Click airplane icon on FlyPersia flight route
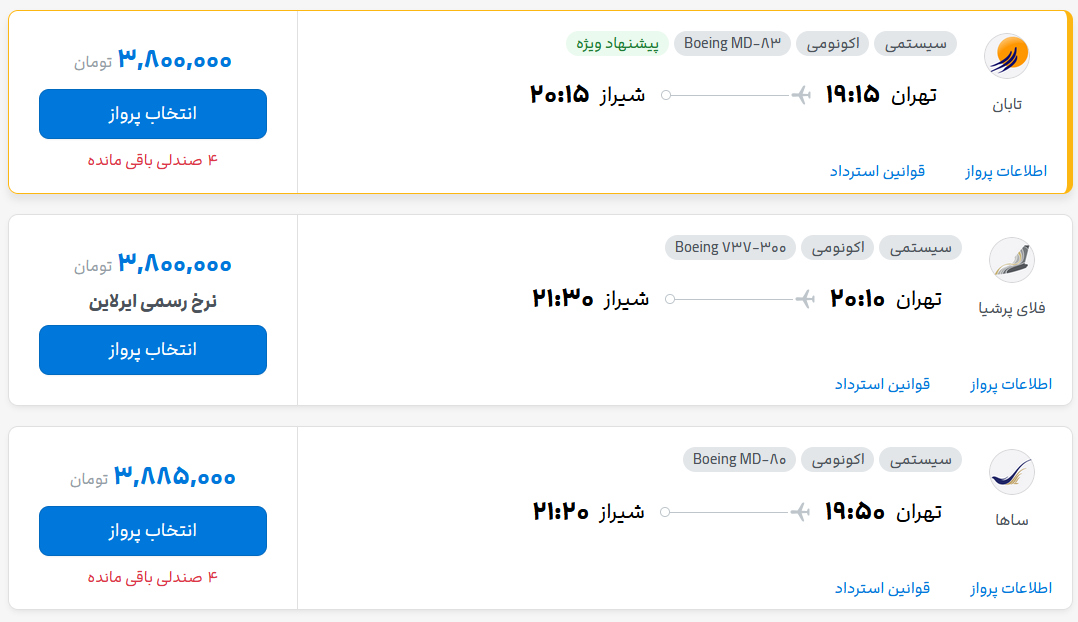The width and height of the screenshot is (1078, 622). coord(805,299)
